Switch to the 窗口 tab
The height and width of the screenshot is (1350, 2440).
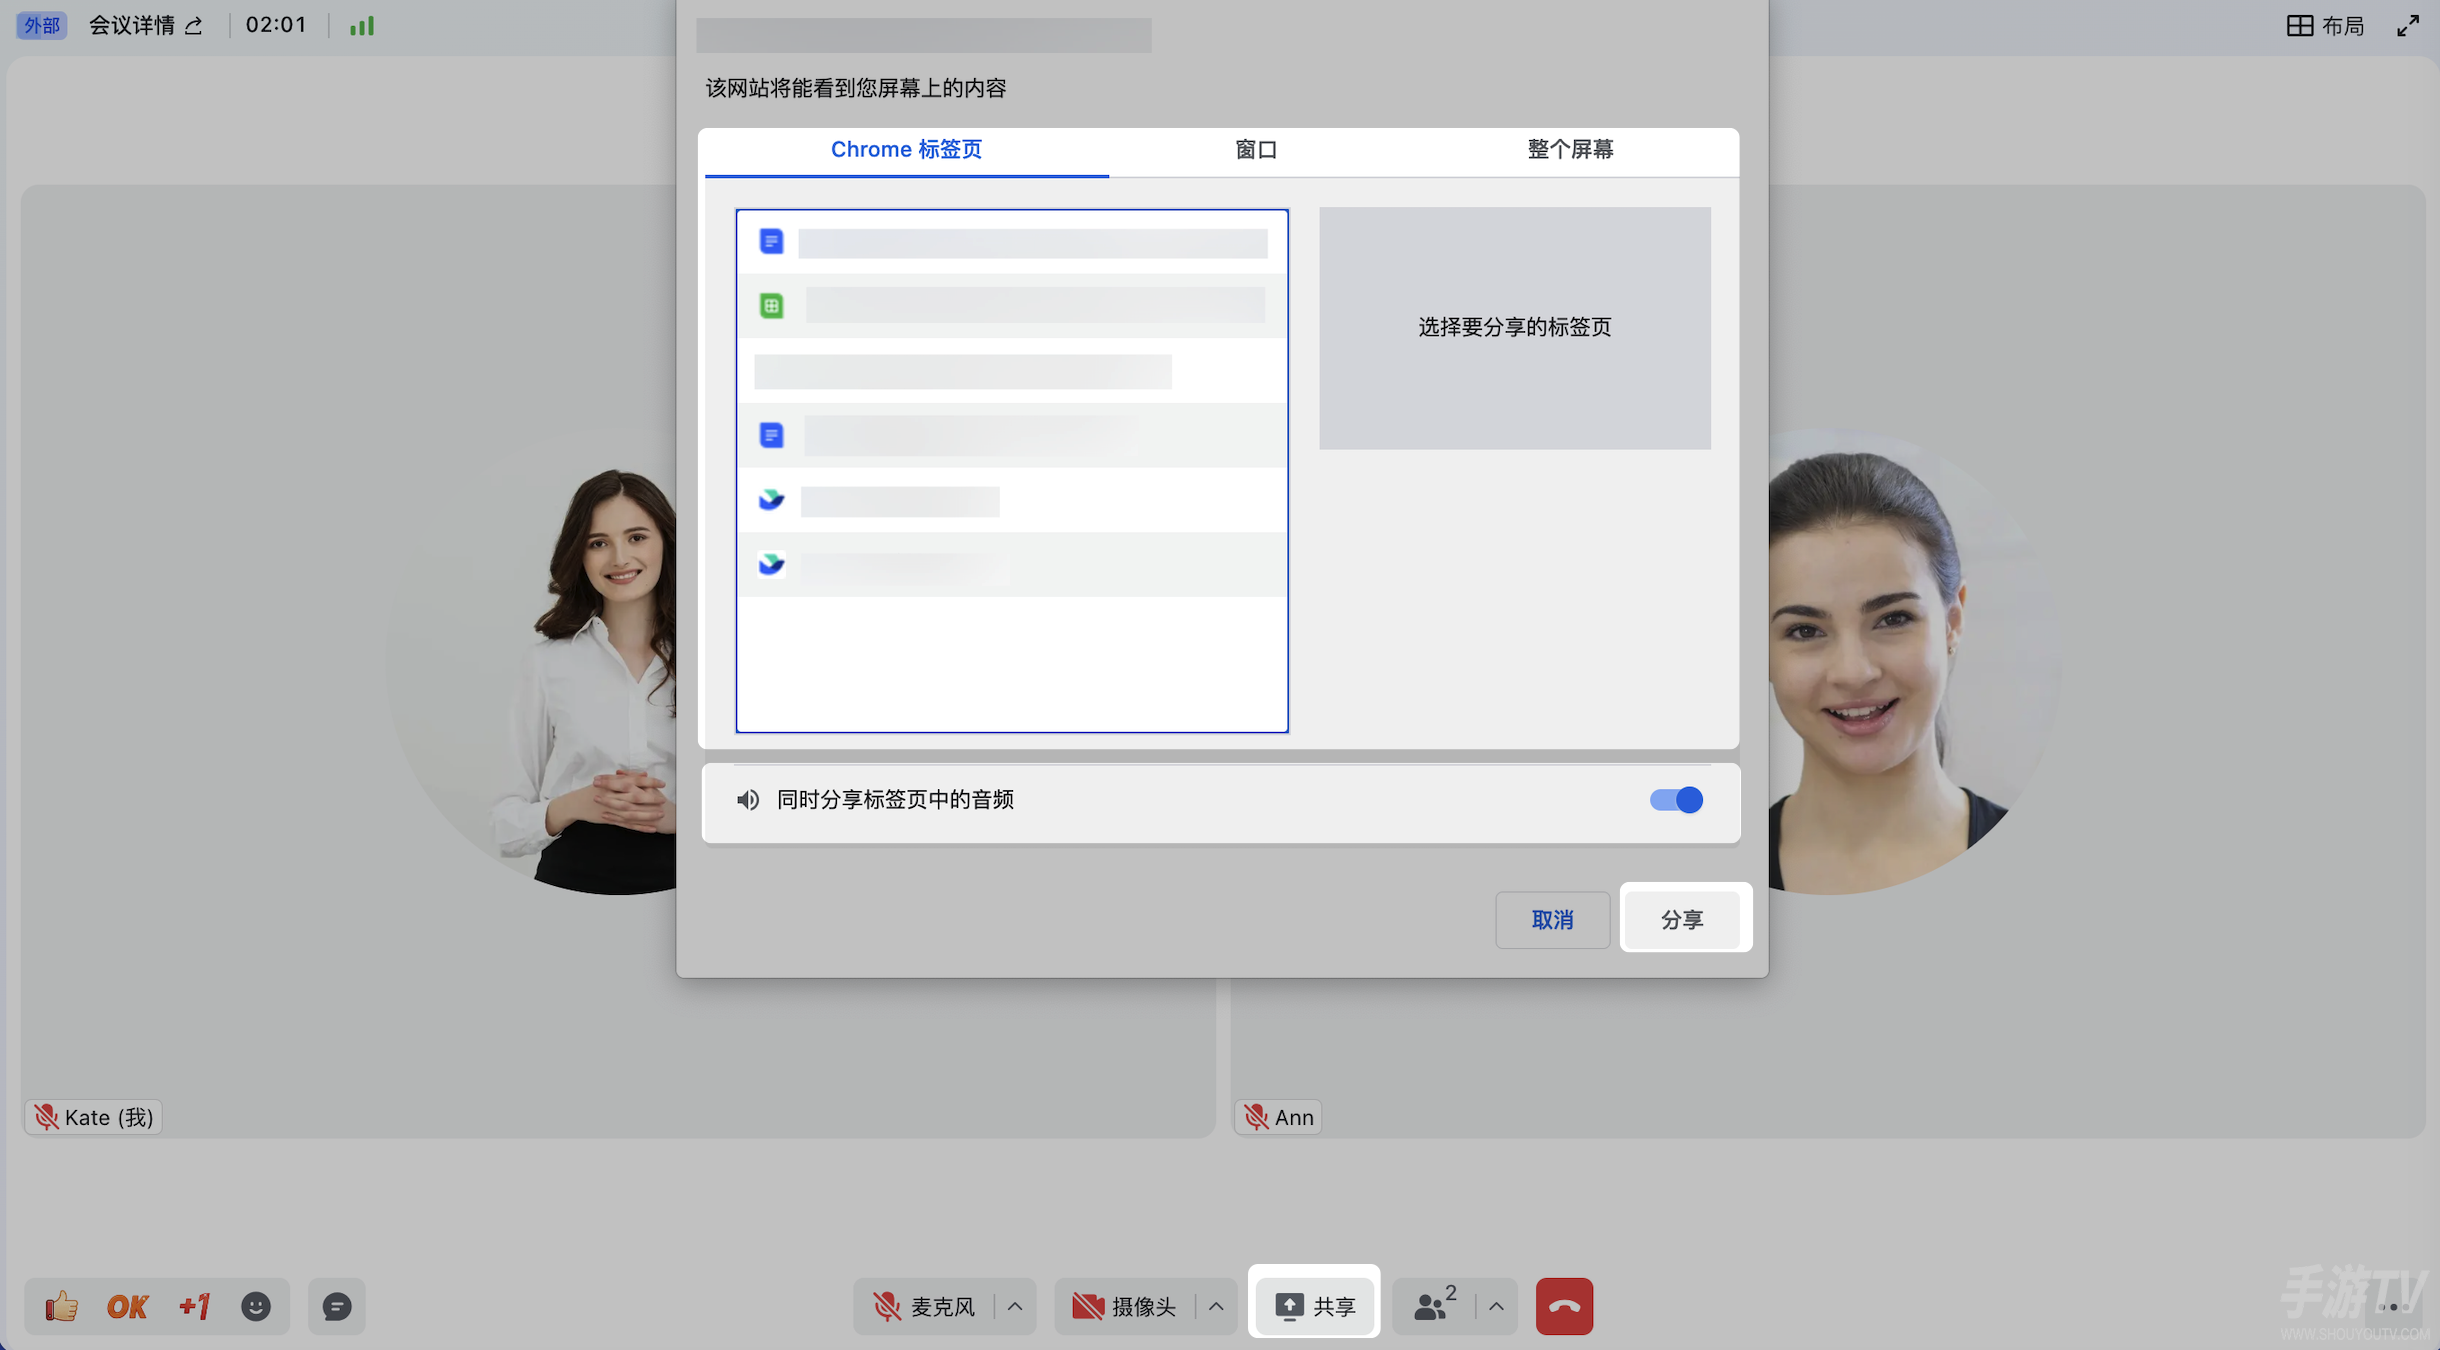pos(1256,150)
